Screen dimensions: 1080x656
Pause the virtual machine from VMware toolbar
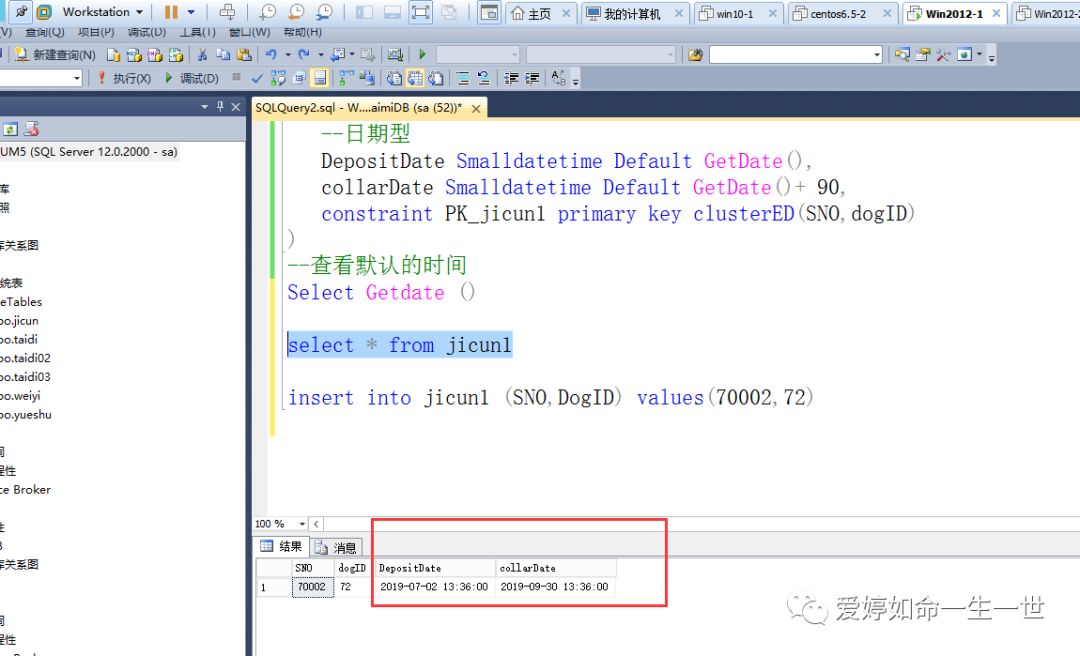tap(171, 12)
